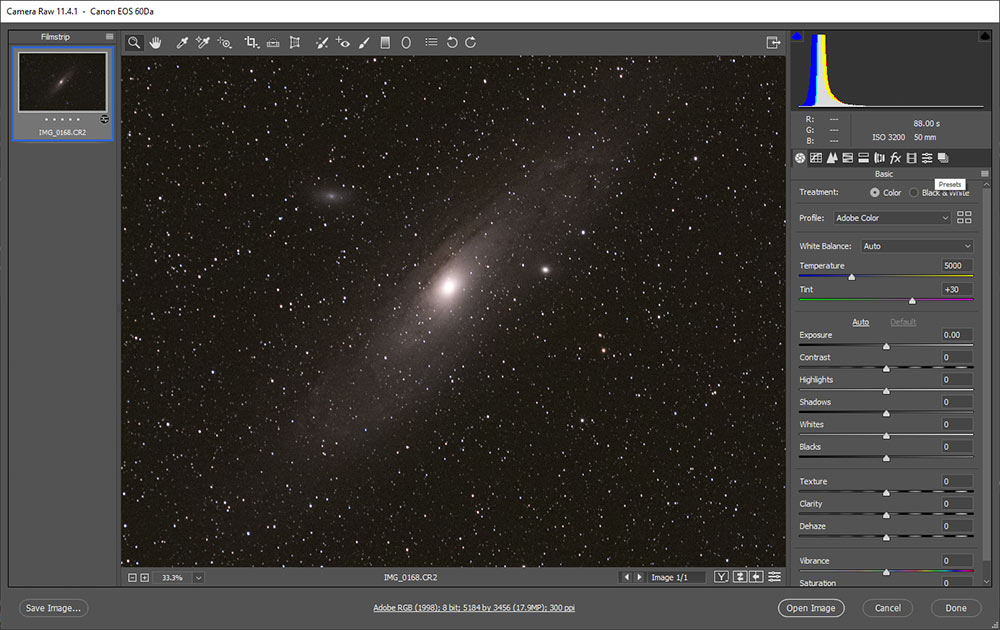
Task: Open the Lens Corrections panel
Action: tap(879, 158)
